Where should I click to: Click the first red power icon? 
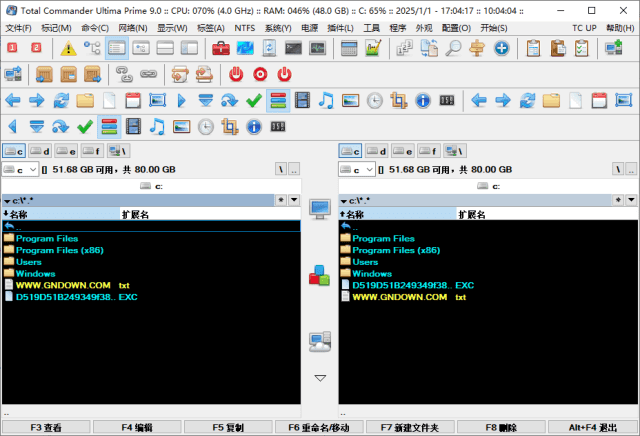click(236, 74)
